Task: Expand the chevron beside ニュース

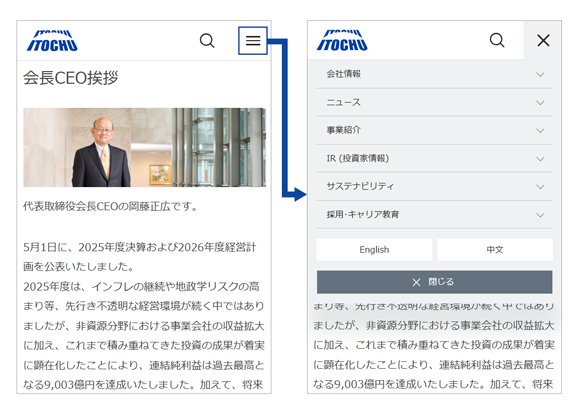Action: tap(540, 103)
